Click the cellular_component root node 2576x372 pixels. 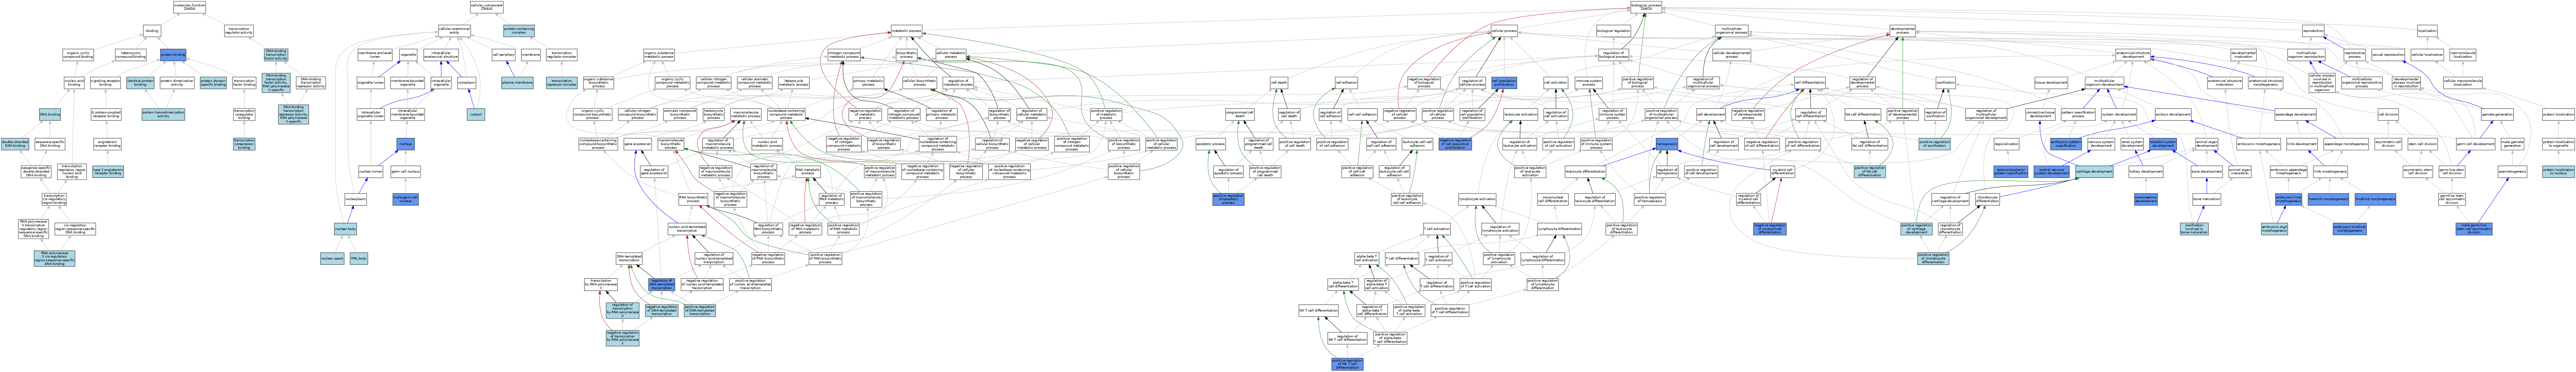487,7
